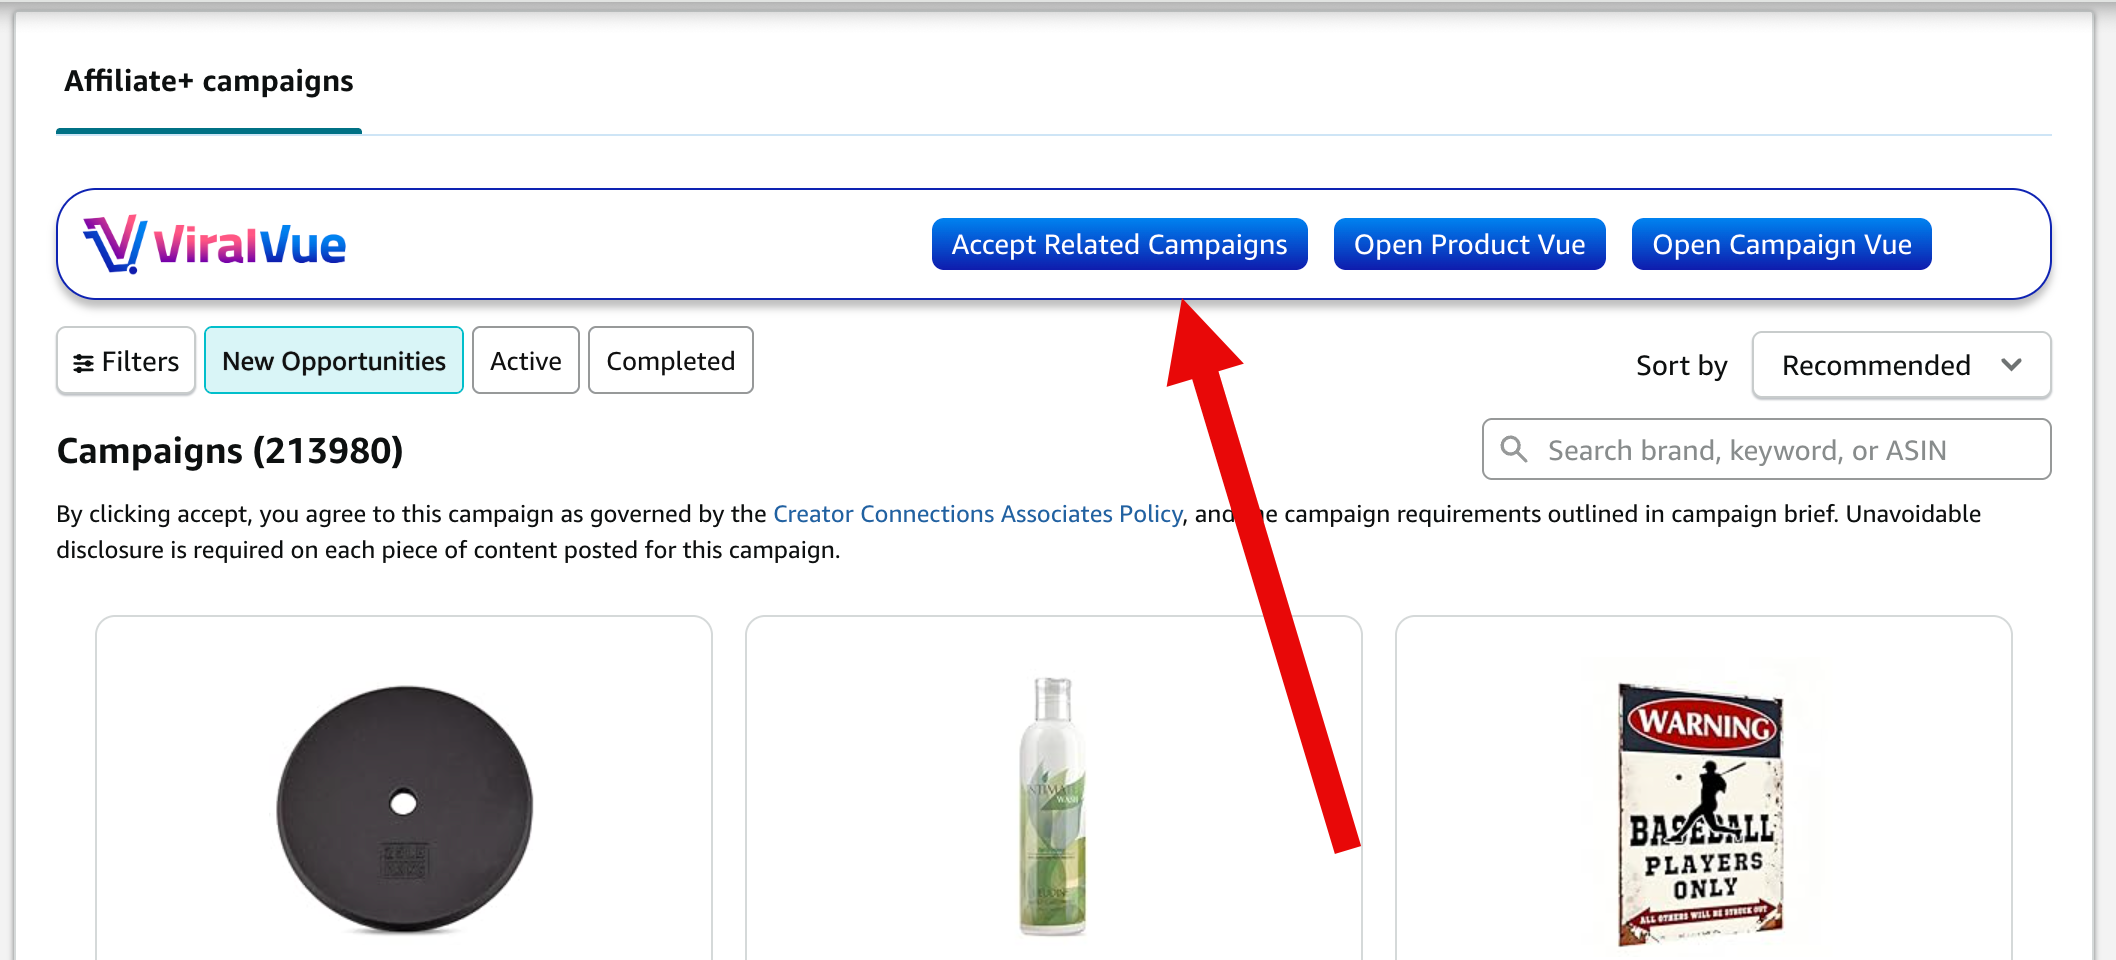2116x960 pixels.
Task: Click the ViralVue cart logo icon
Action: point(114,244)
